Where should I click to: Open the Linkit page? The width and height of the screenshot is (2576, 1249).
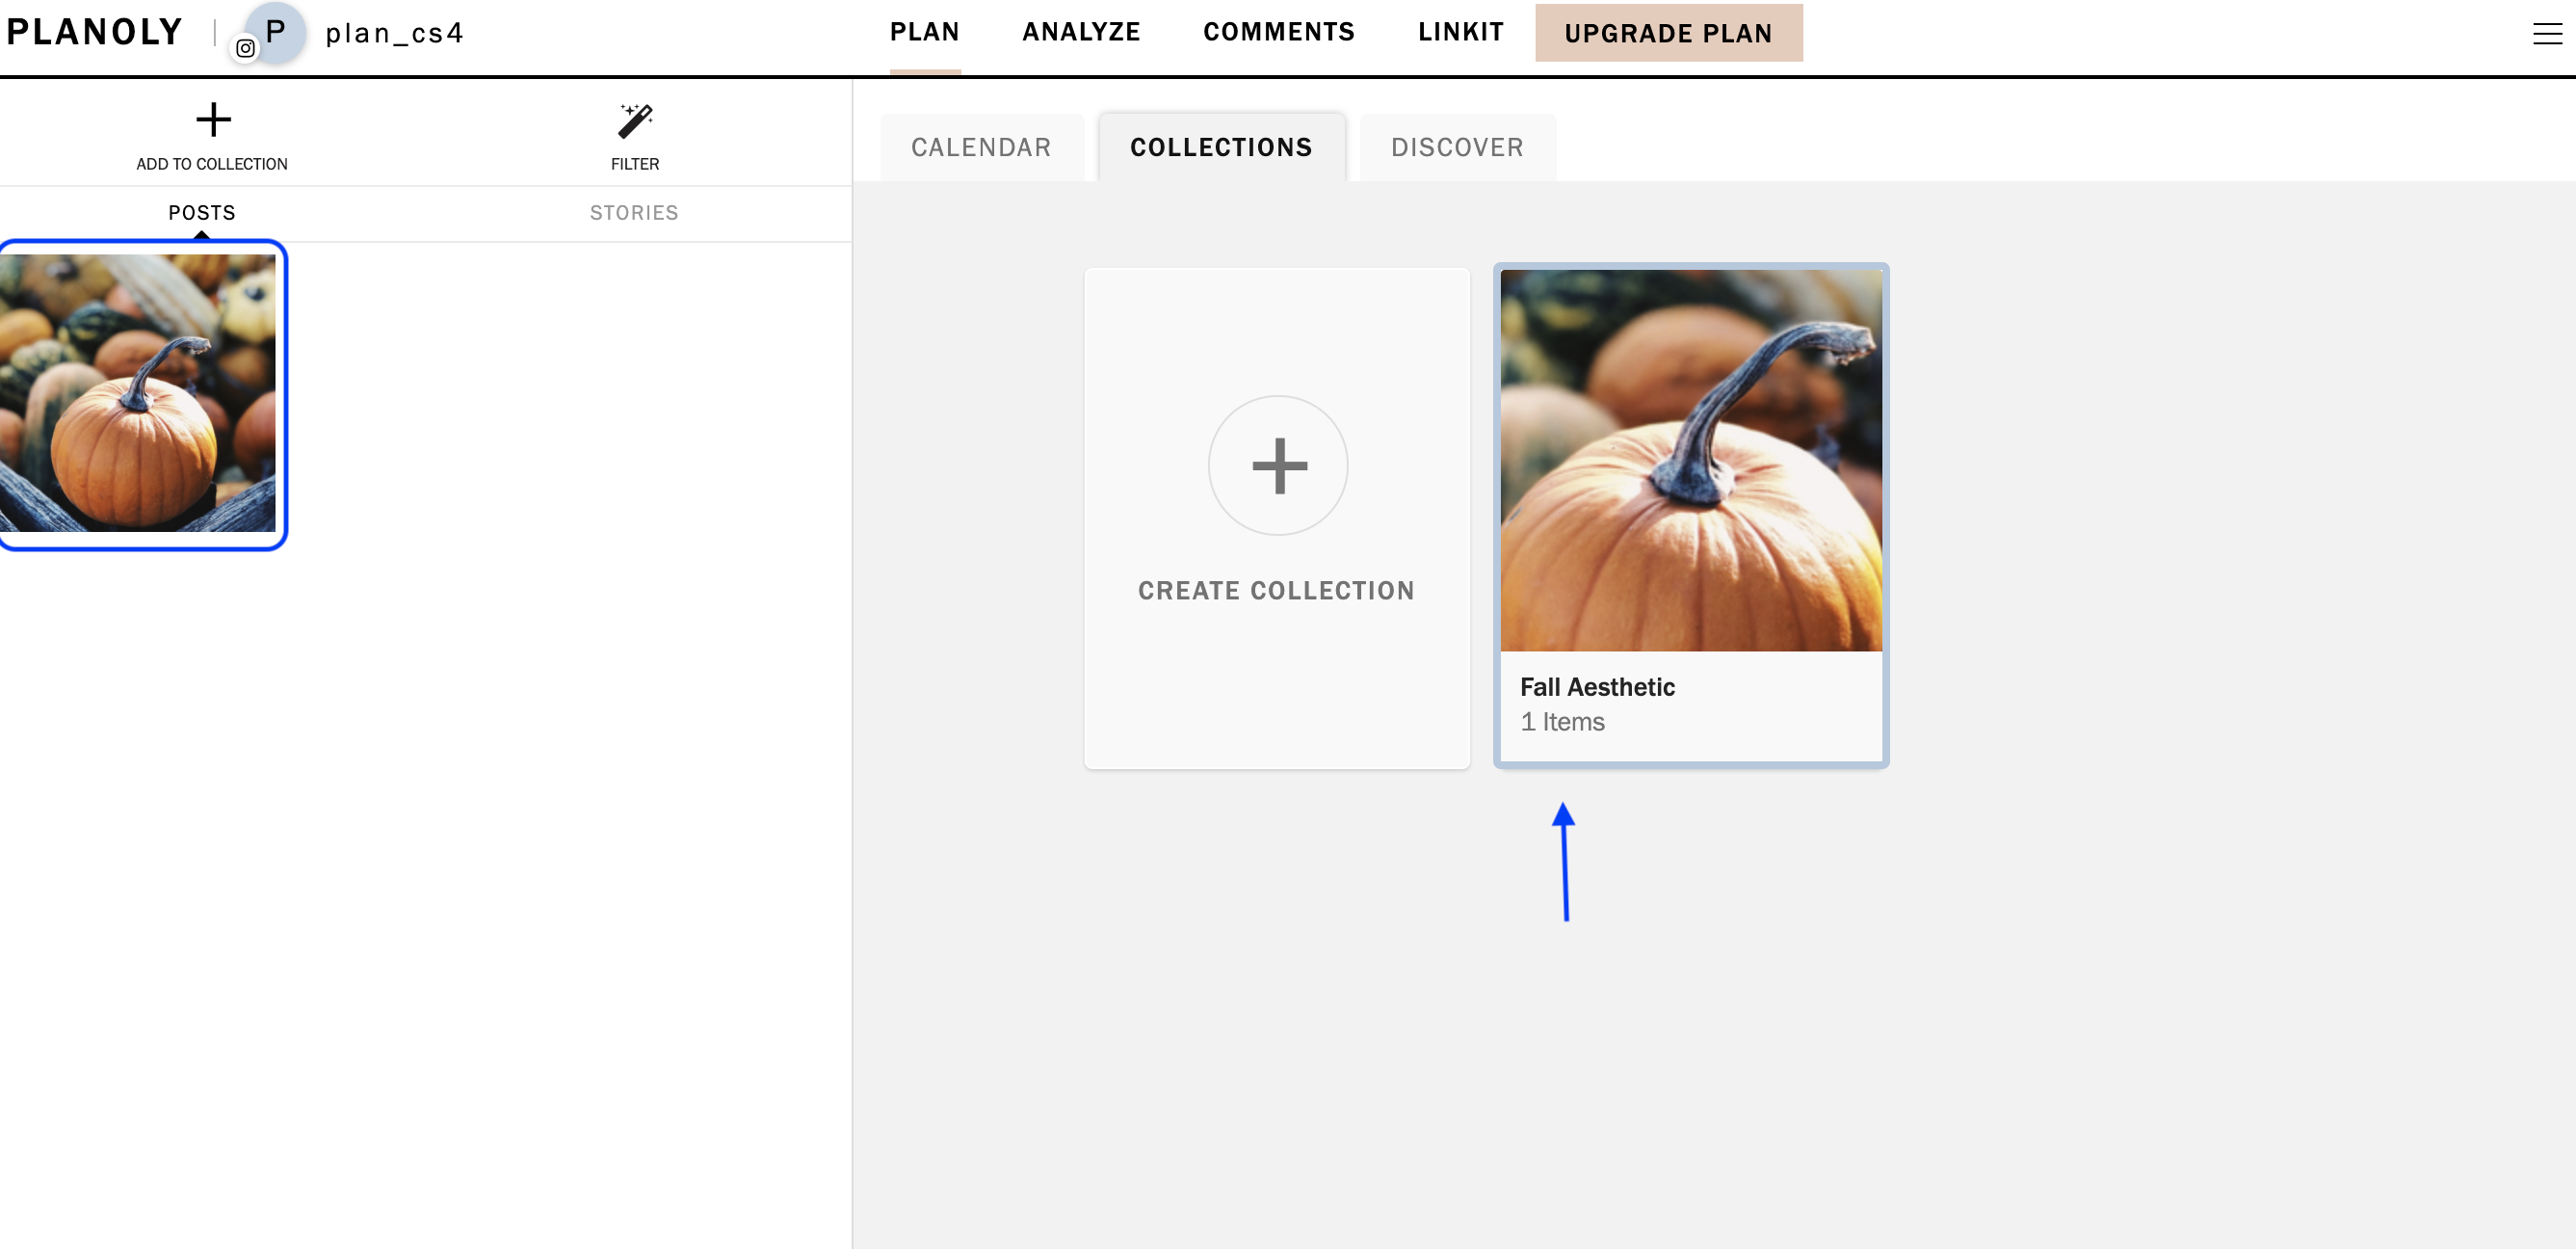(x=1461, y=32)
